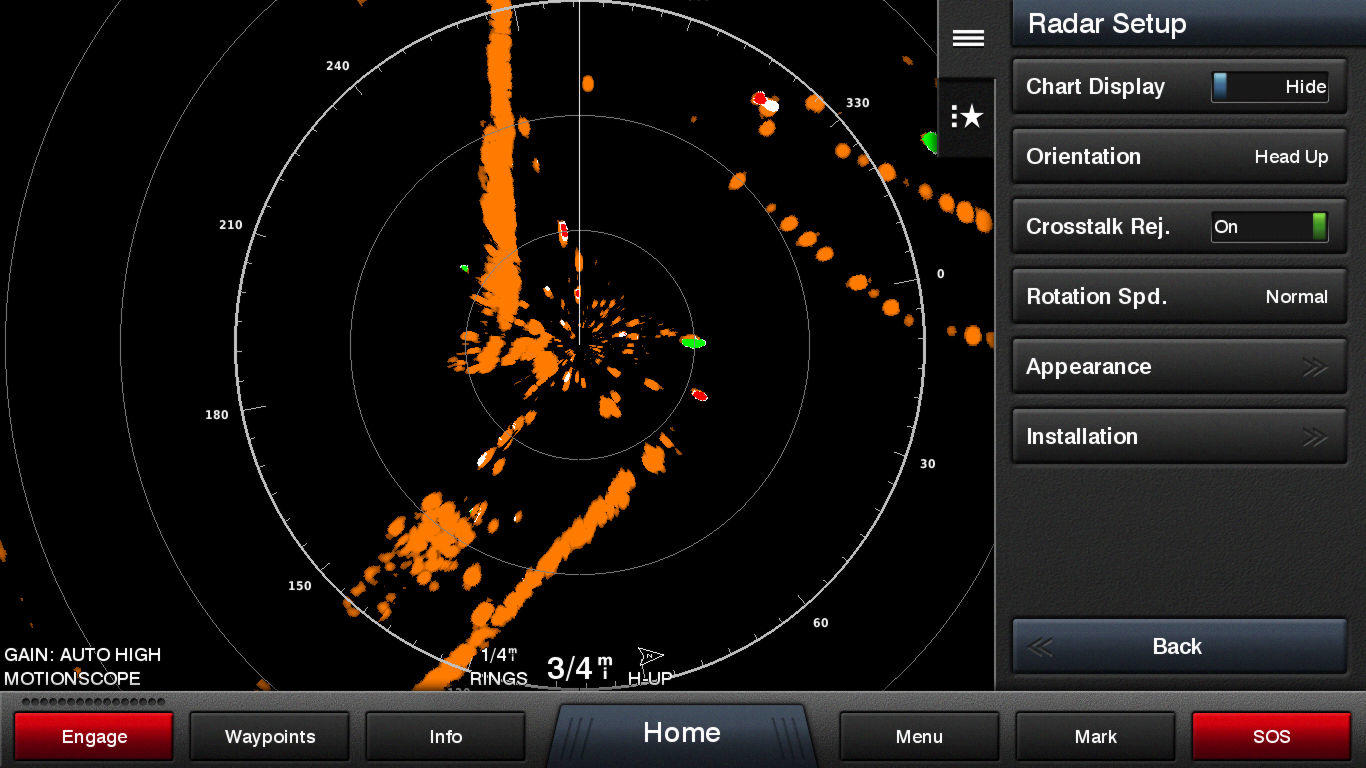This screenshot has height=768, width=1366.
Task: Tap the GAIN: AUTO HIGH status
Action: tap(83, 655)
